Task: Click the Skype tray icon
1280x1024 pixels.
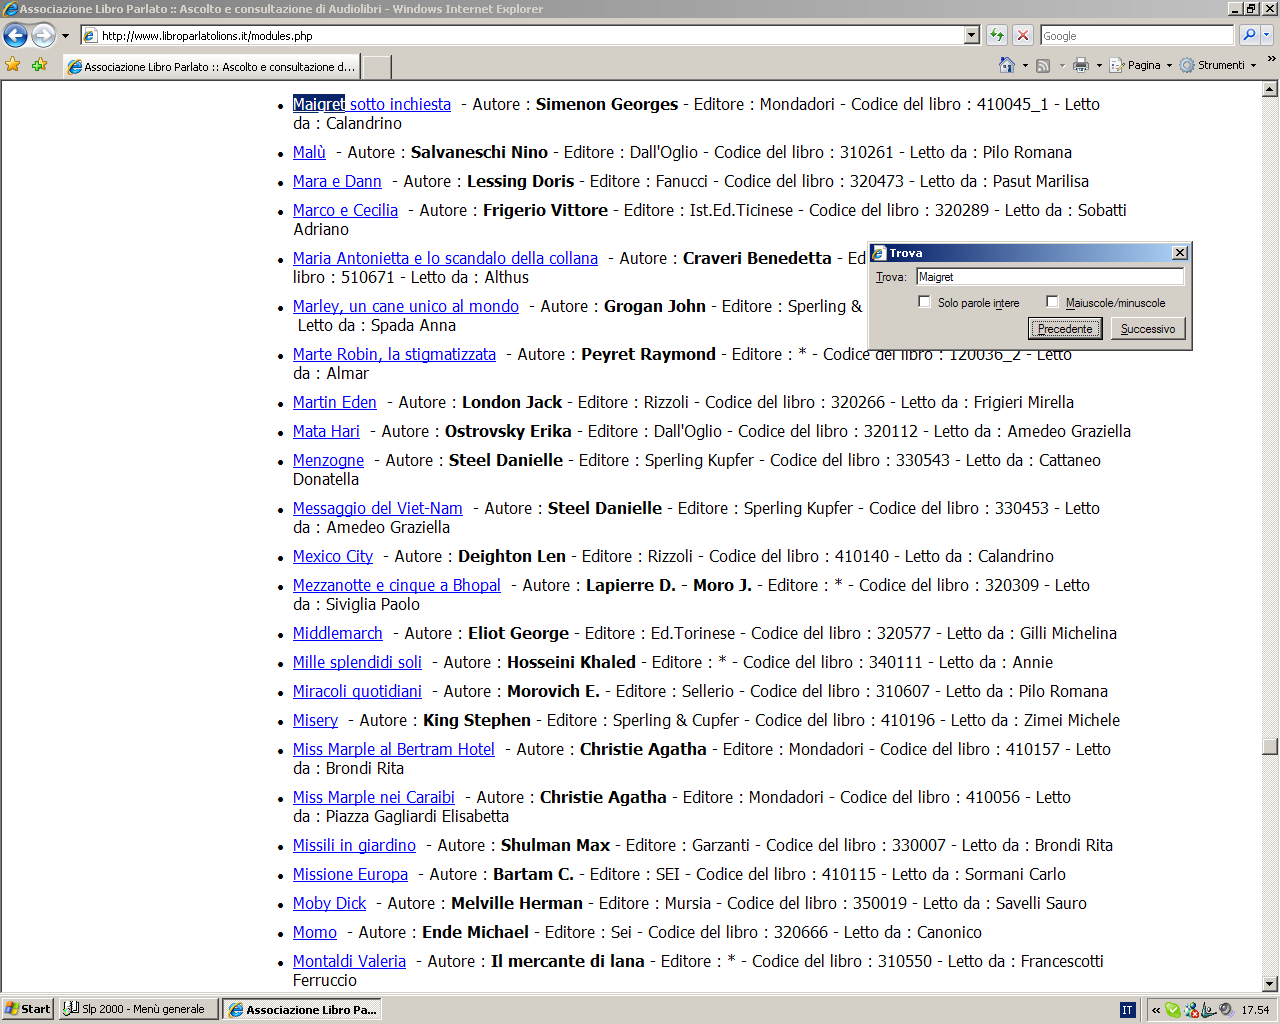Action: tap(1173, 1010)
